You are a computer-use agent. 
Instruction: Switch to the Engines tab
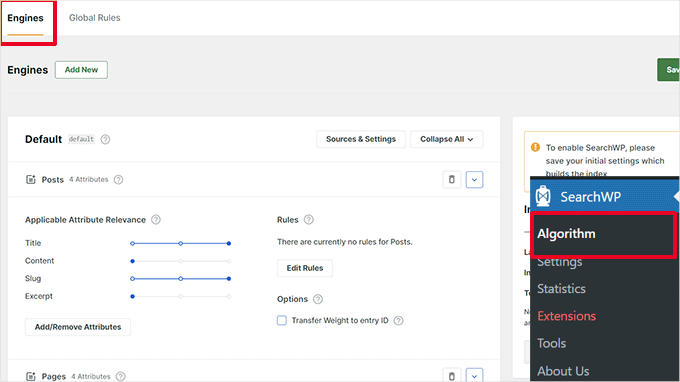(26, 18)
